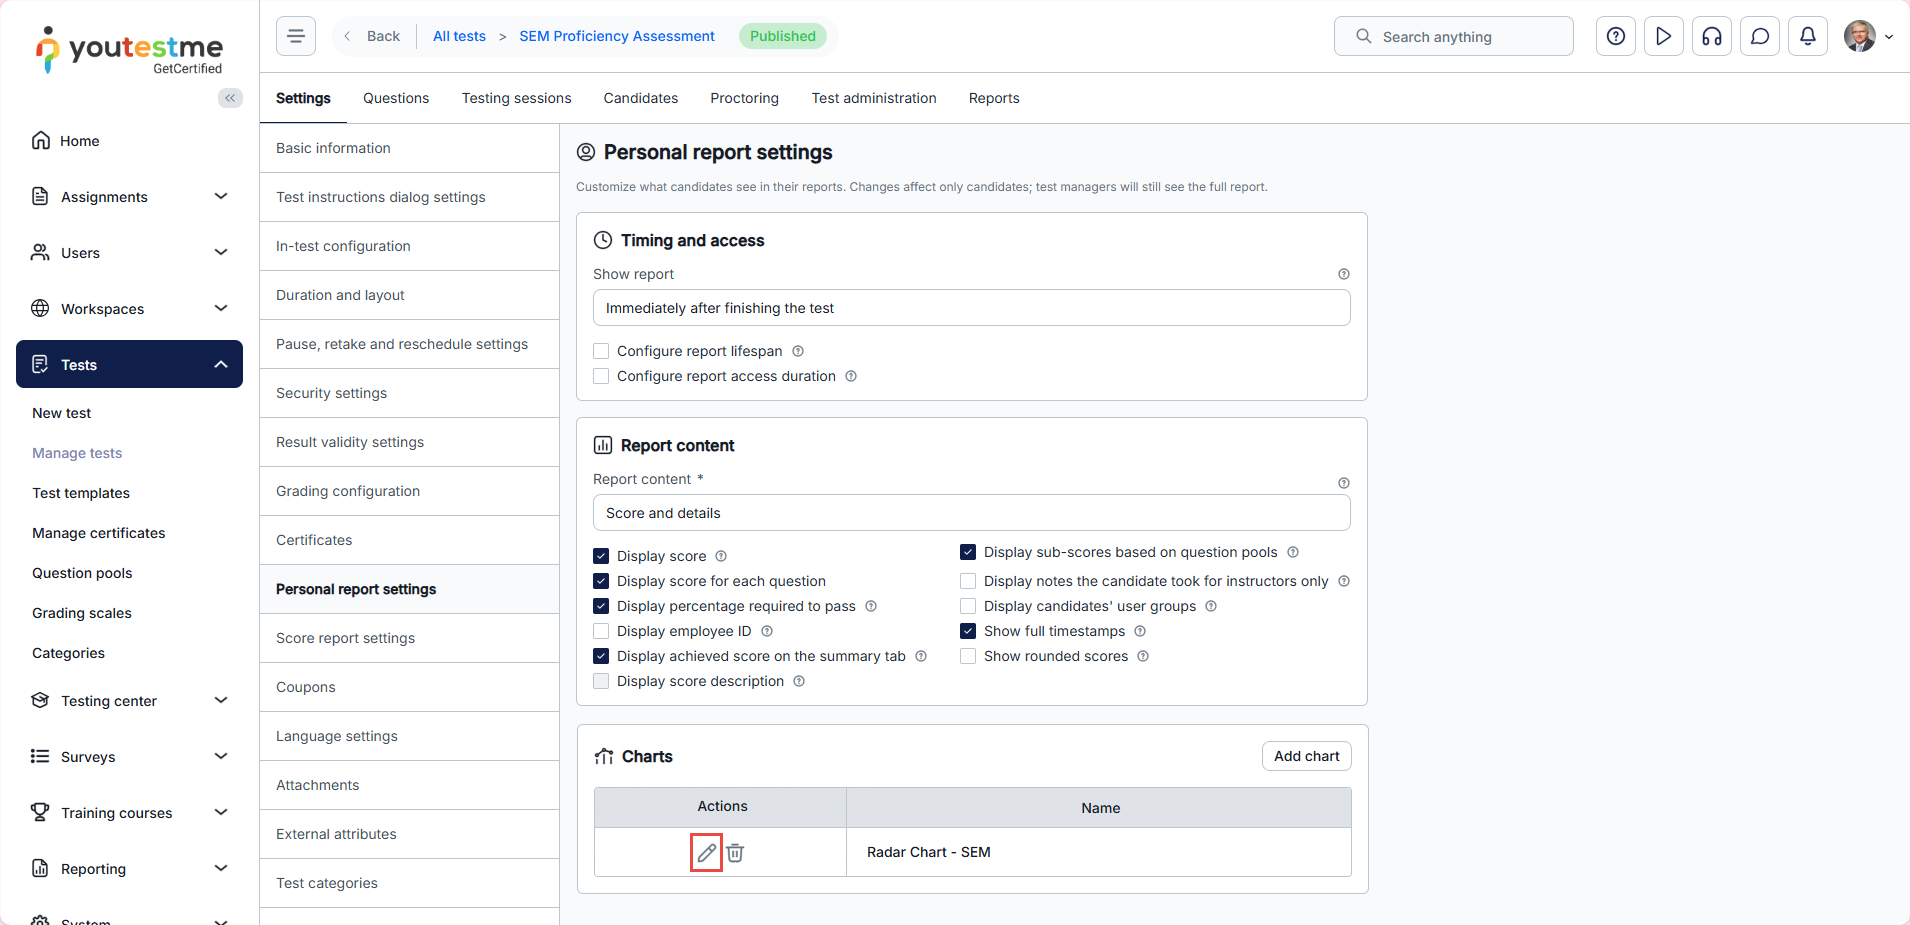This screenshot has height=925, width=1910.
Task: Enable Configure report lifespan checkbox
Action: tap(601, 351)
